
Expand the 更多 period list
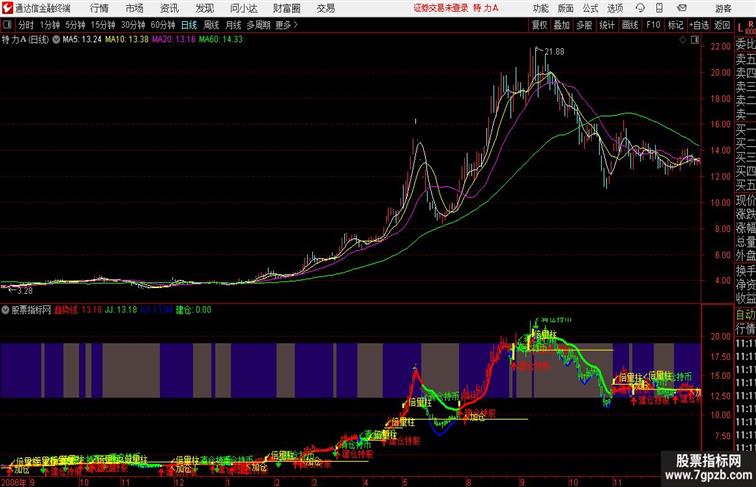click(x=287, y=25)
